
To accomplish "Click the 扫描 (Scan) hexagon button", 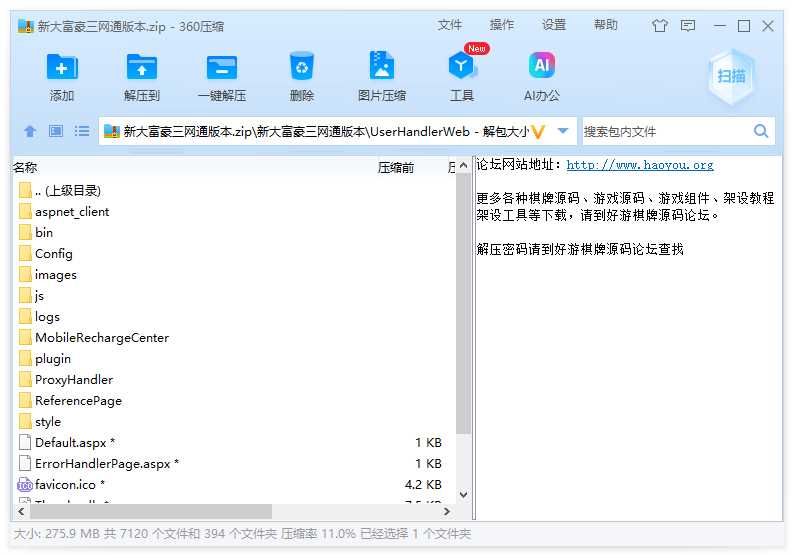I will [x=731, y=76].
